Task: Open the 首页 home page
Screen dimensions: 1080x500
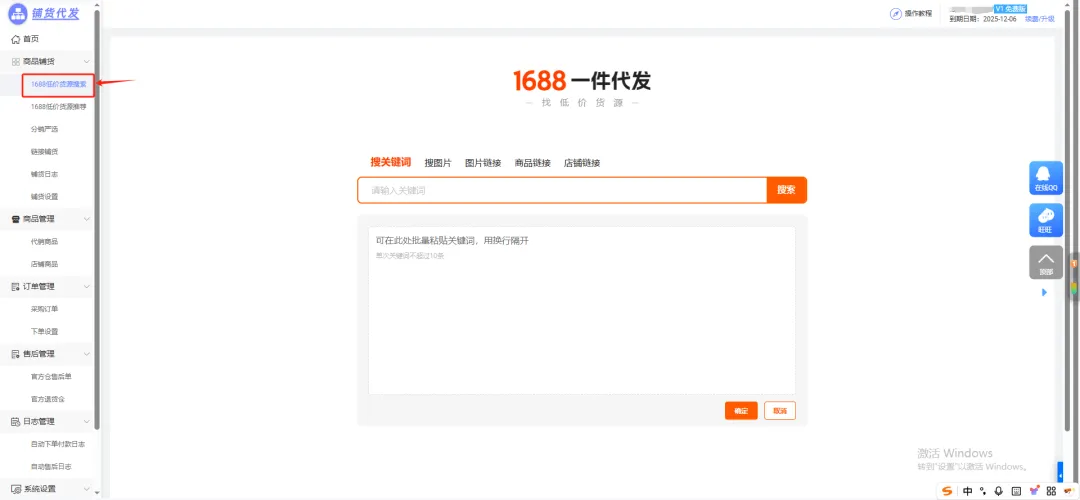Action: 30,39
